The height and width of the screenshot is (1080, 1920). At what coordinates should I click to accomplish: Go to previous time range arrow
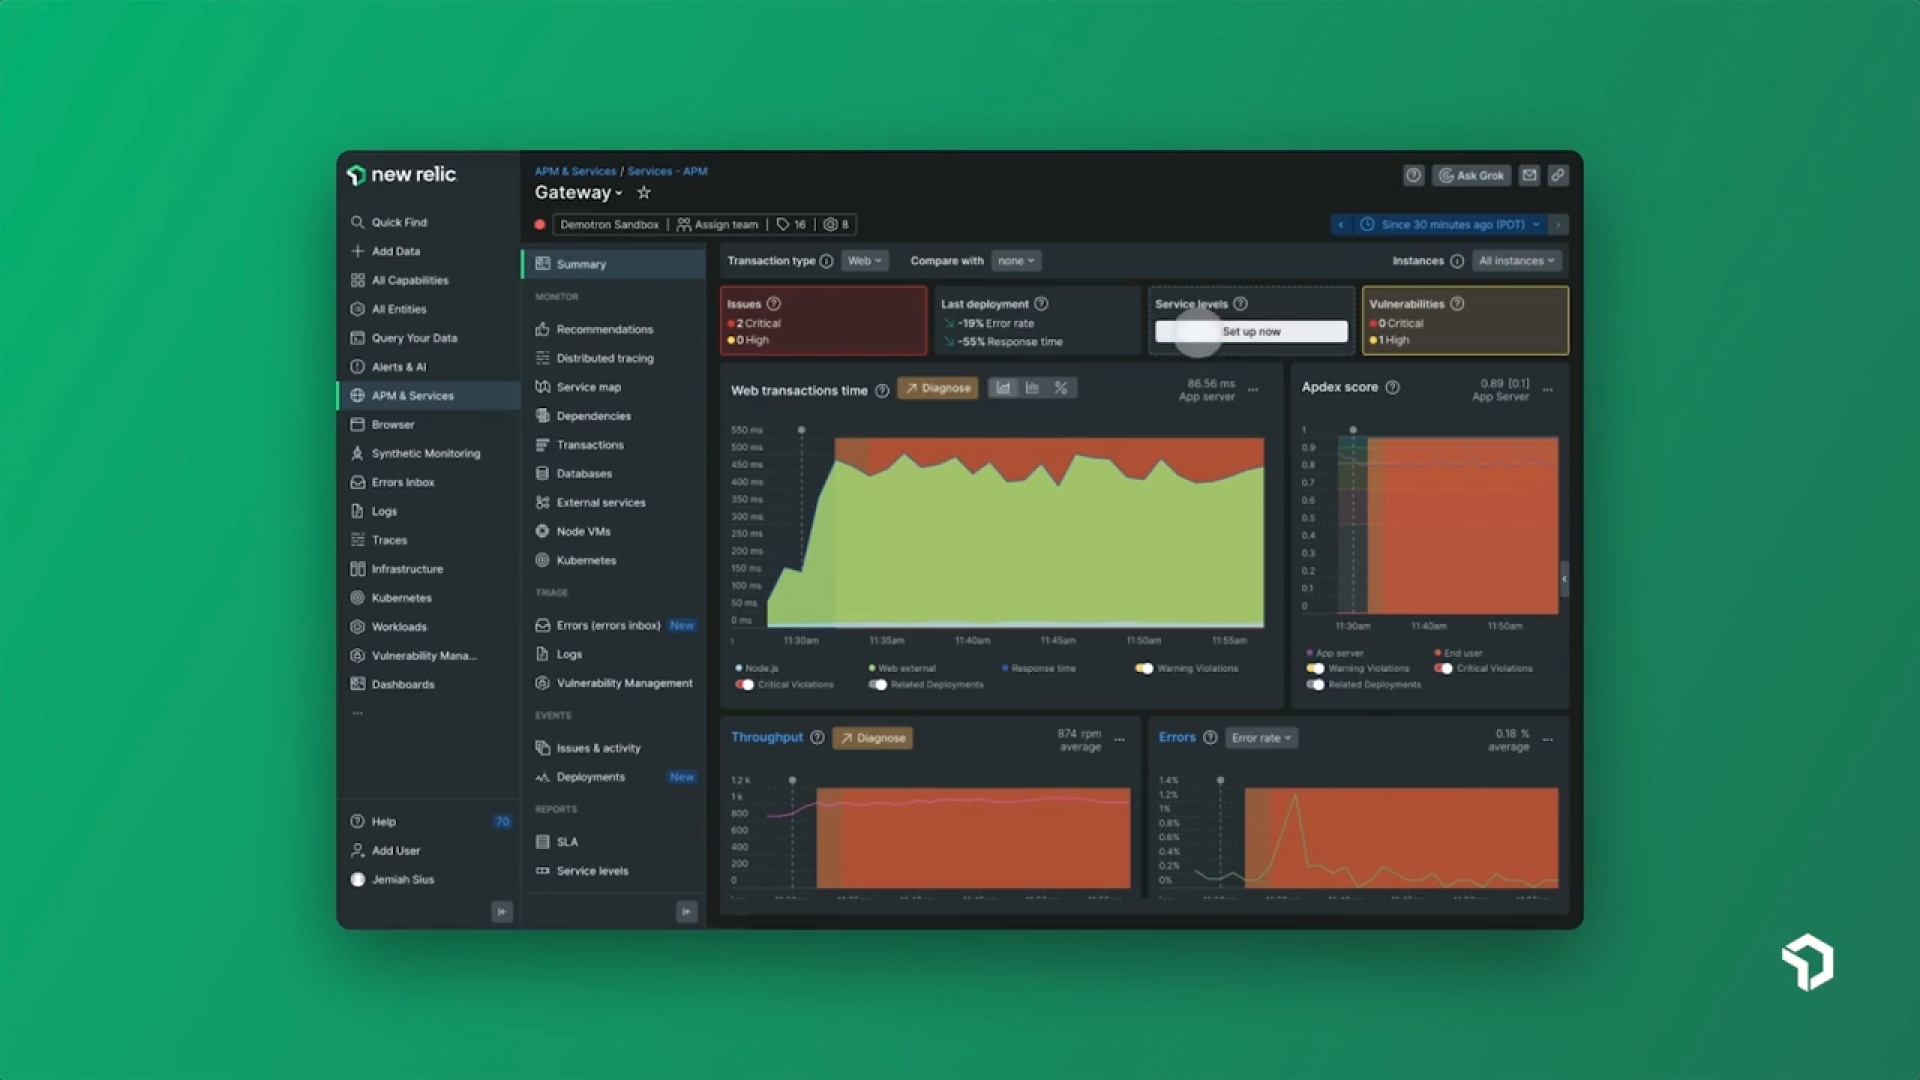[1341, 225]
